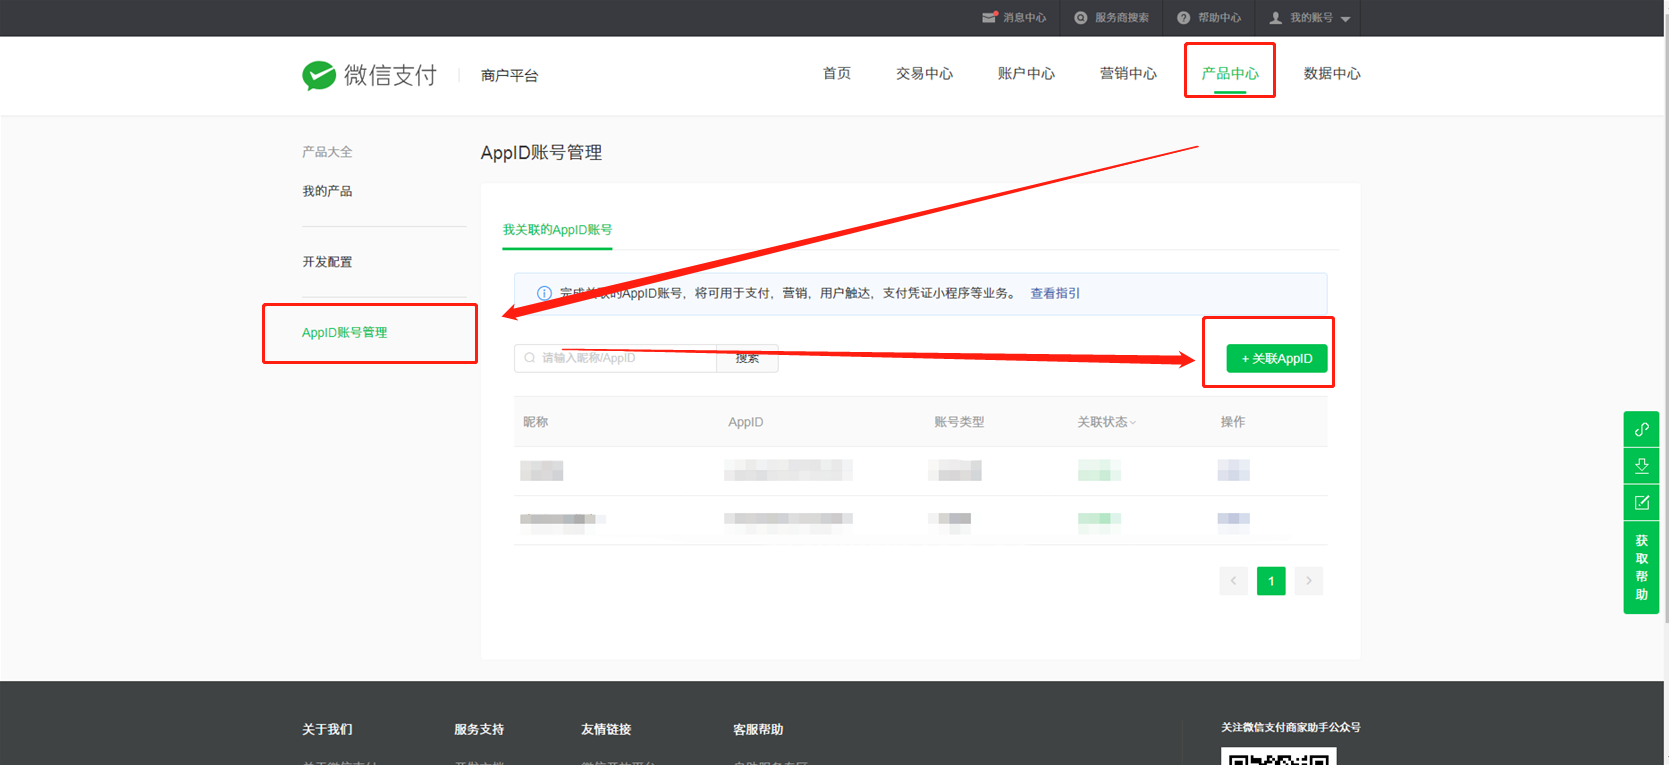The width and height of the screenshot is (1669, 765).
Task: Select 我的产品 in the sidebar
Action: [x=327, y=191]
